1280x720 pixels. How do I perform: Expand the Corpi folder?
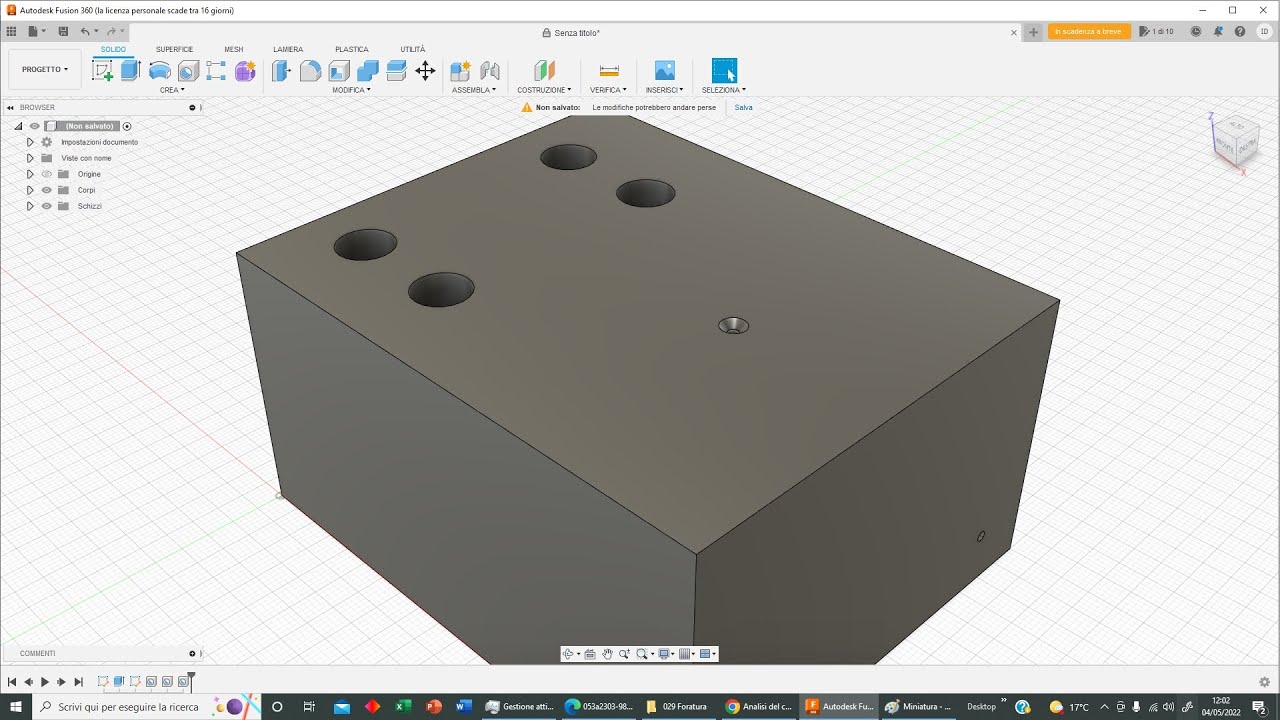tap(30, 190)
